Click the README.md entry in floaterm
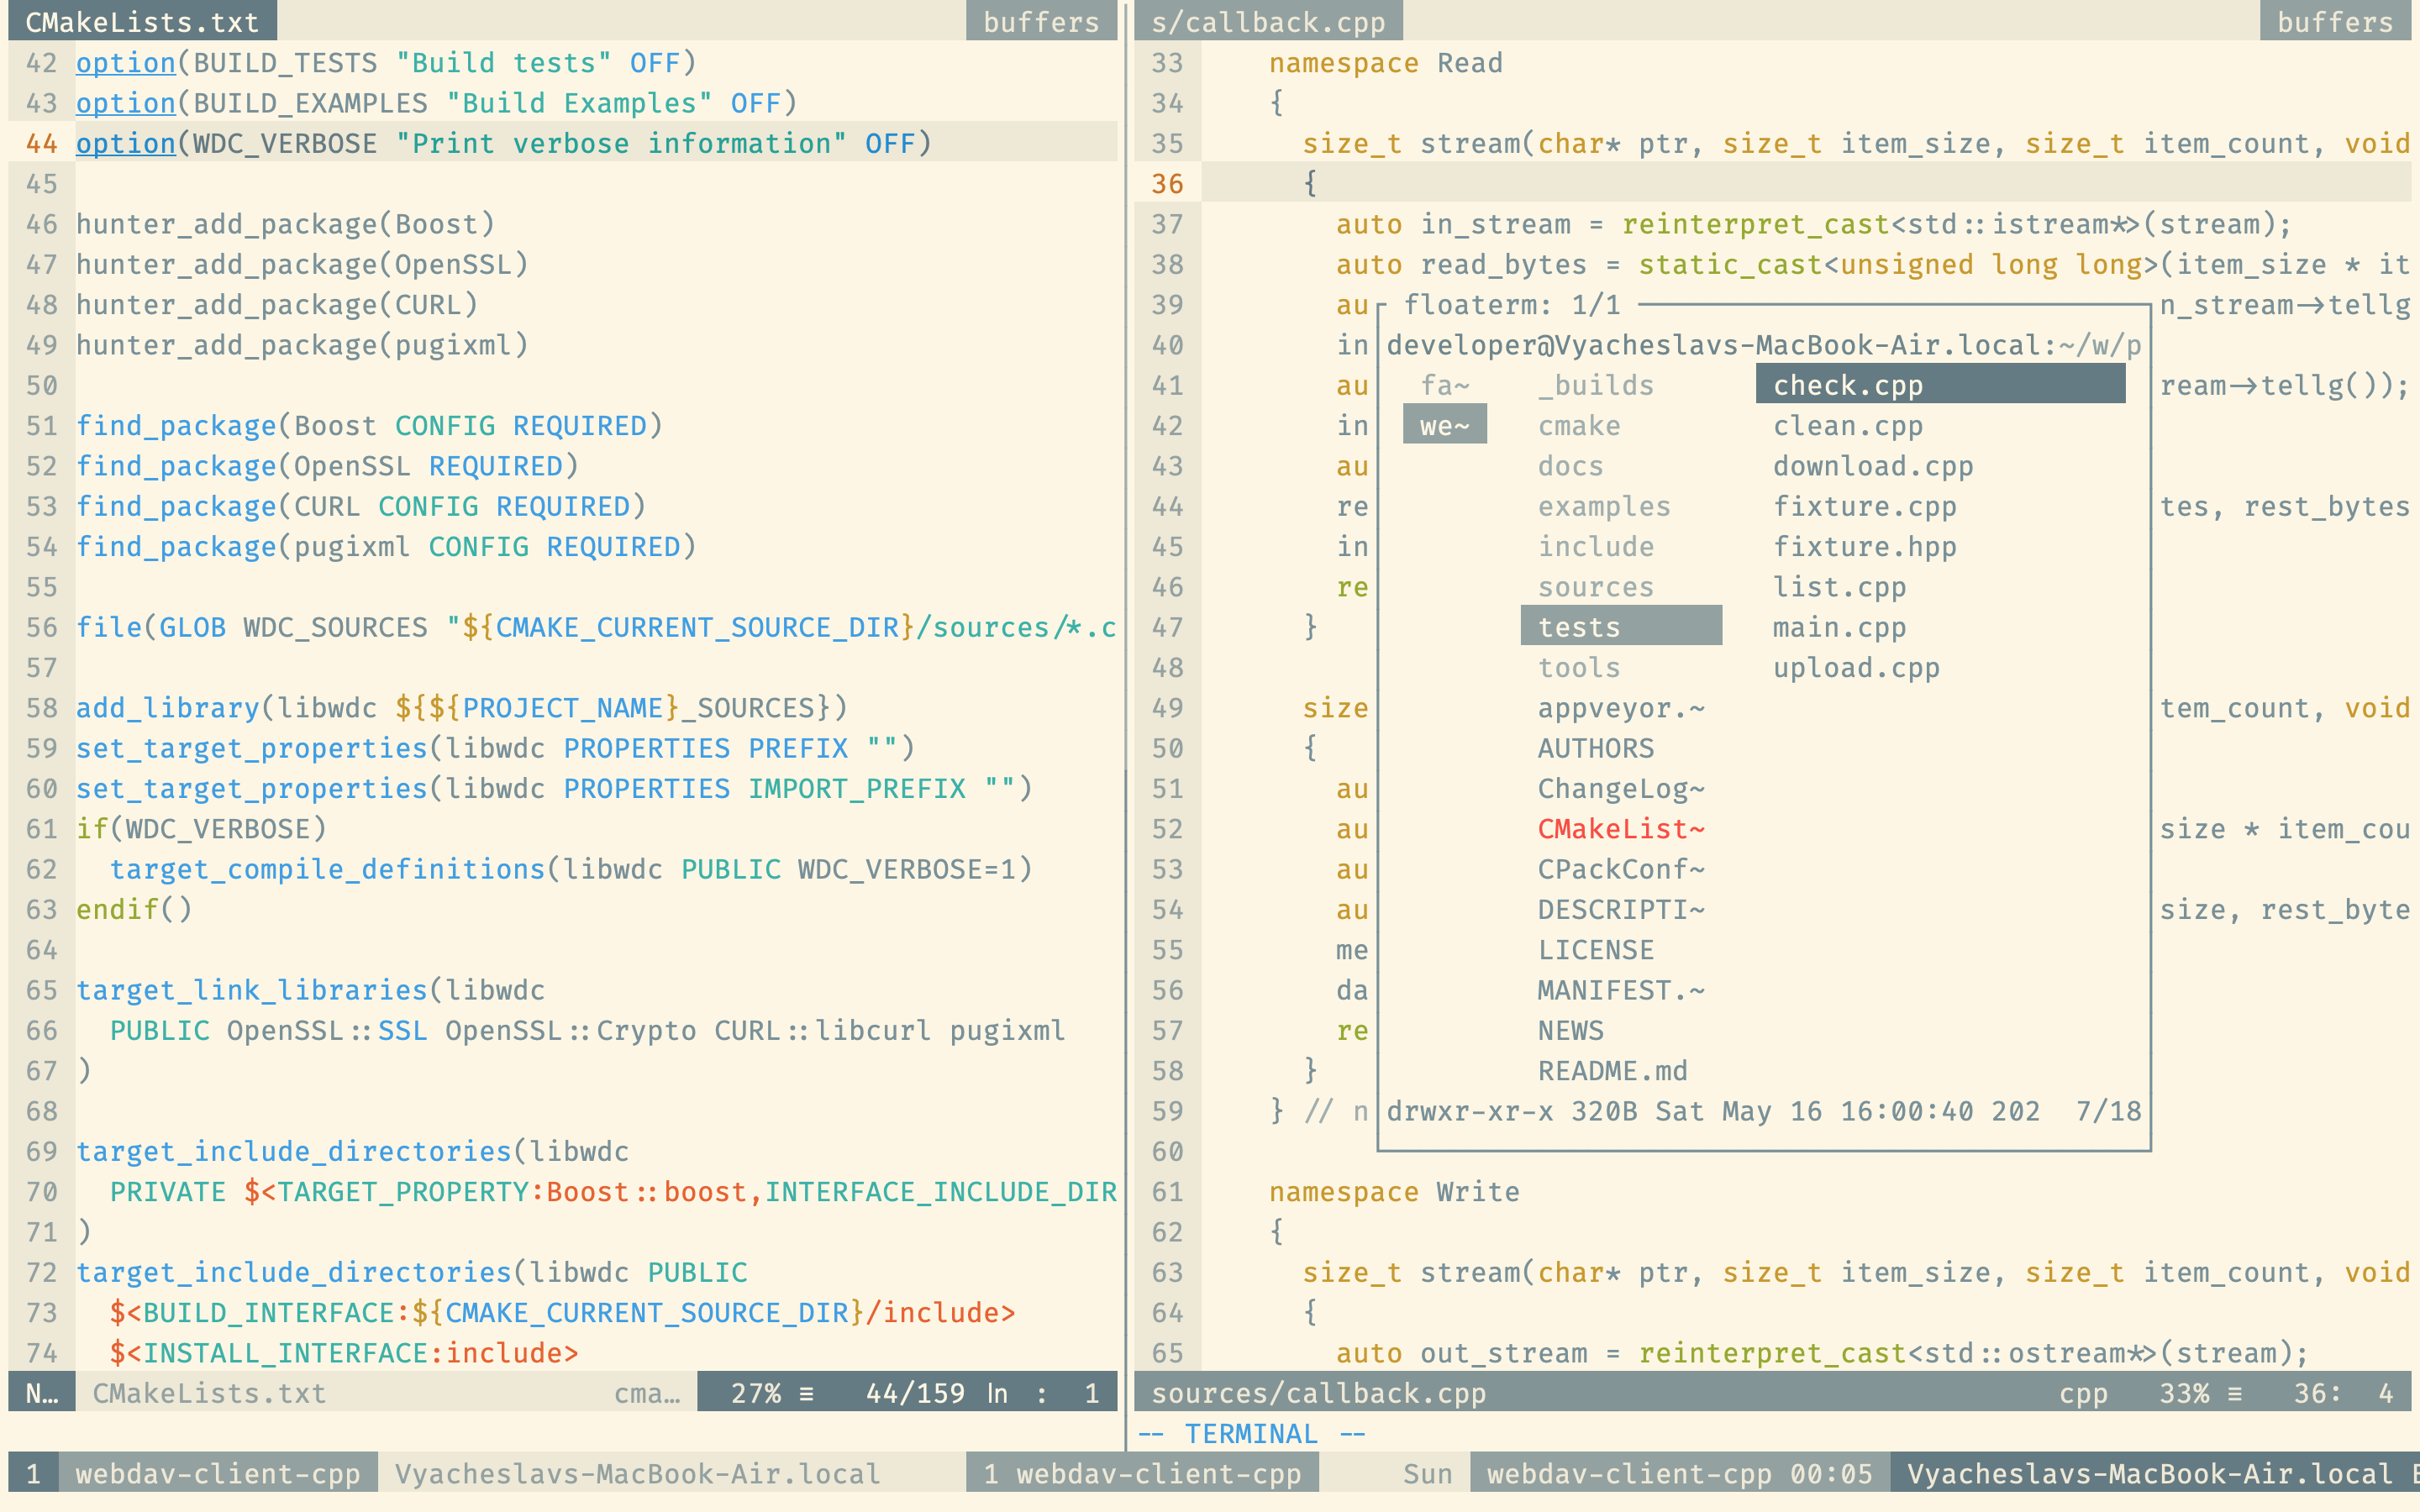Viewport: 2420px width, 1512px height. tap(1612, 1070)
